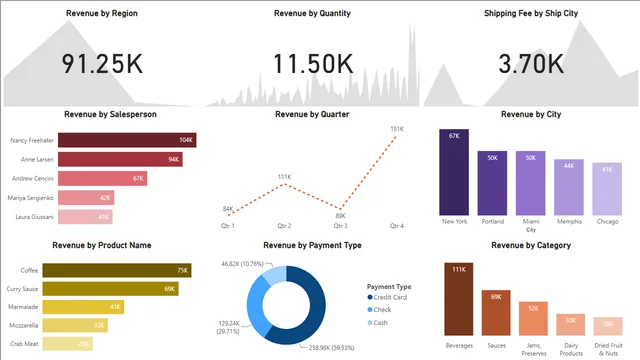The image size is (640, 360).
Task: Click the 258.98K (59.53%) donut label
Action: (x=331, y=348)
